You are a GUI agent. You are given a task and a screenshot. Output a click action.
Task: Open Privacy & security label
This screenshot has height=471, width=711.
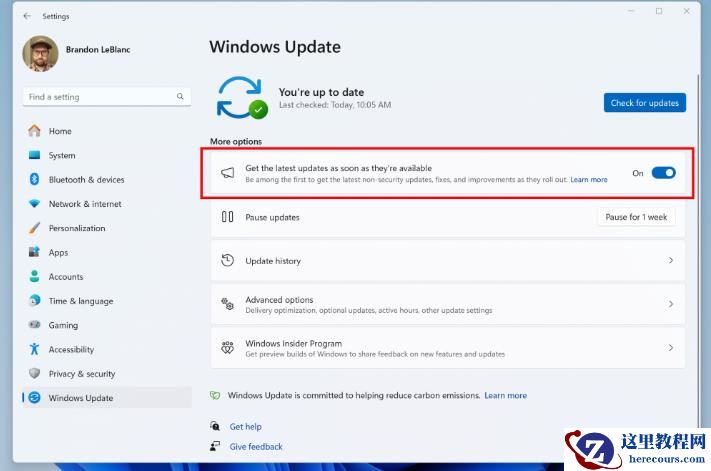pos(82,374)
